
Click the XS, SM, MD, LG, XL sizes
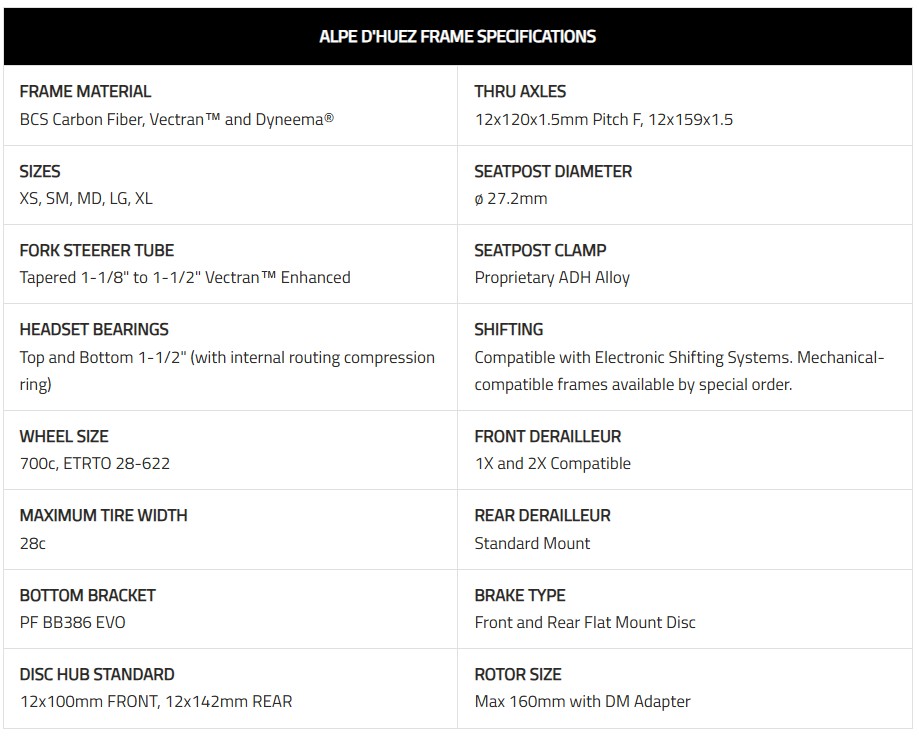pos(86,199)
